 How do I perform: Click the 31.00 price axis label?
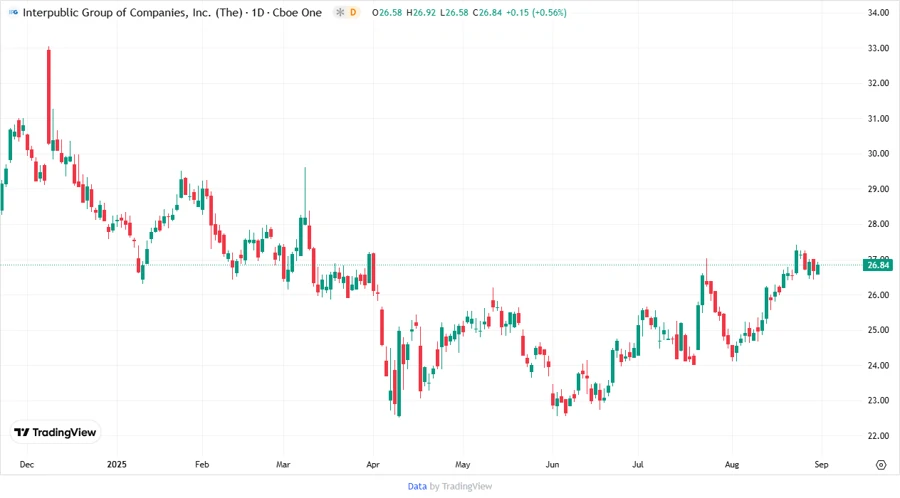click(878, 119)
